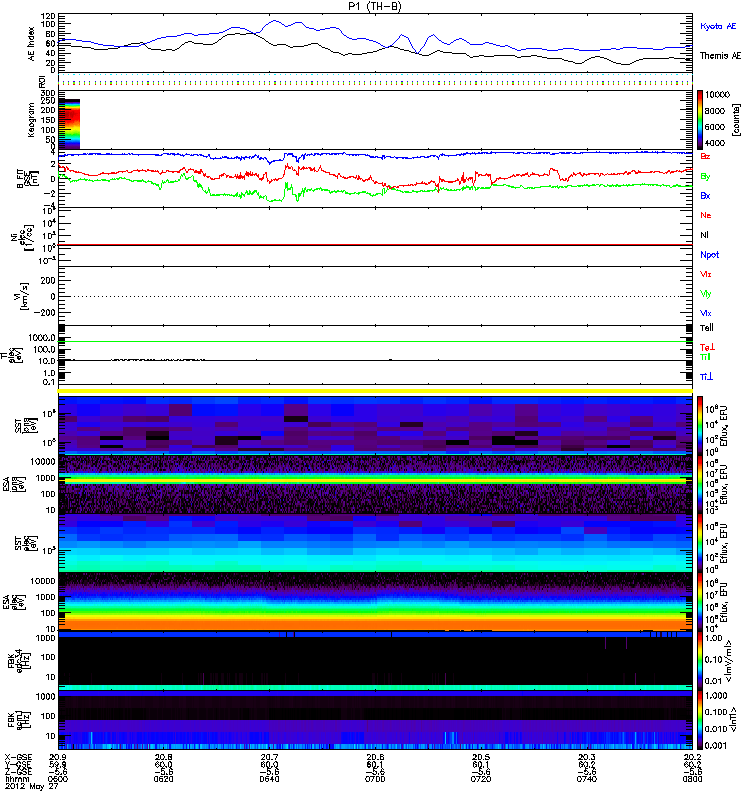Click the AE Index y-axis label
Viewport: 750px width, 800px height.
click(32, 44)
